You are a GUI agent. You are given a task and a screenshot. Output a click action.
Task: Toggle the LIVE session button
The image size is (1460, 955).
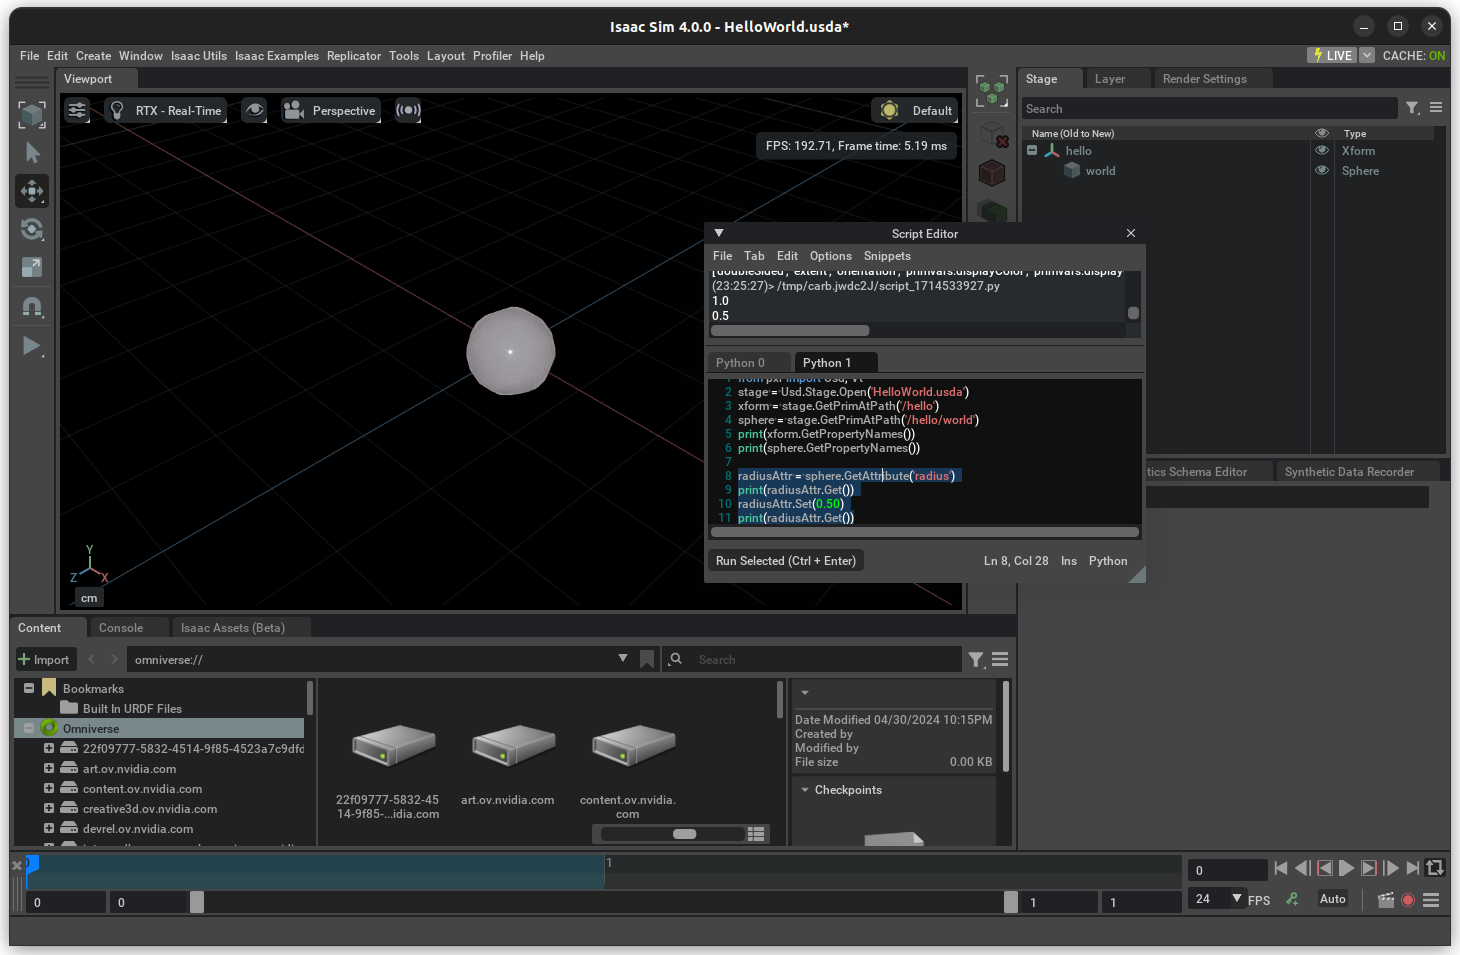[x=1332, y=56]
